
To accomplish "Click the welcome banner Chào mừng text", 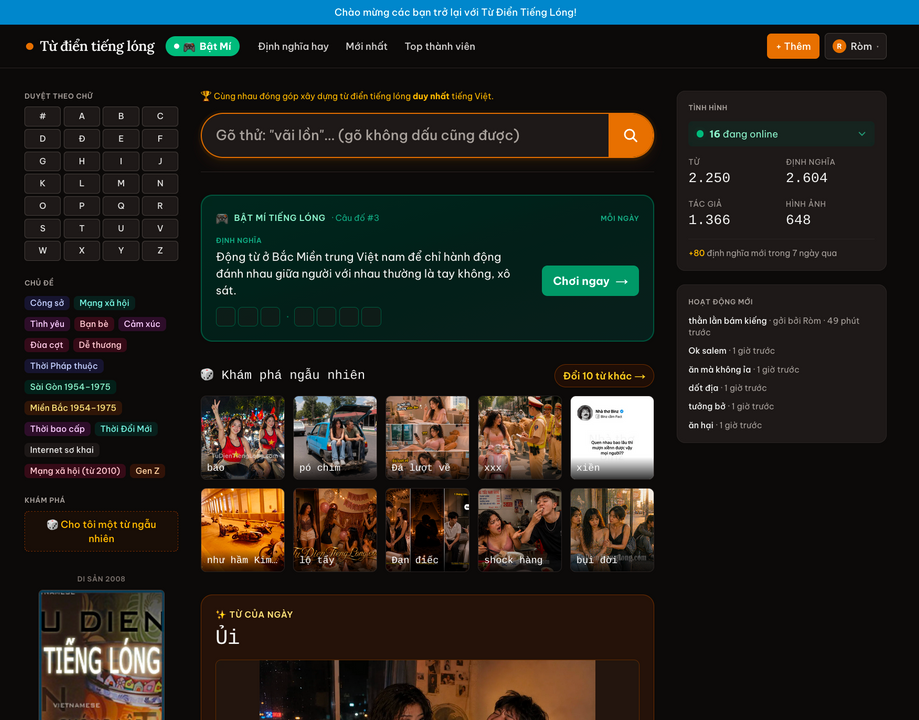I will click(455, 12).
